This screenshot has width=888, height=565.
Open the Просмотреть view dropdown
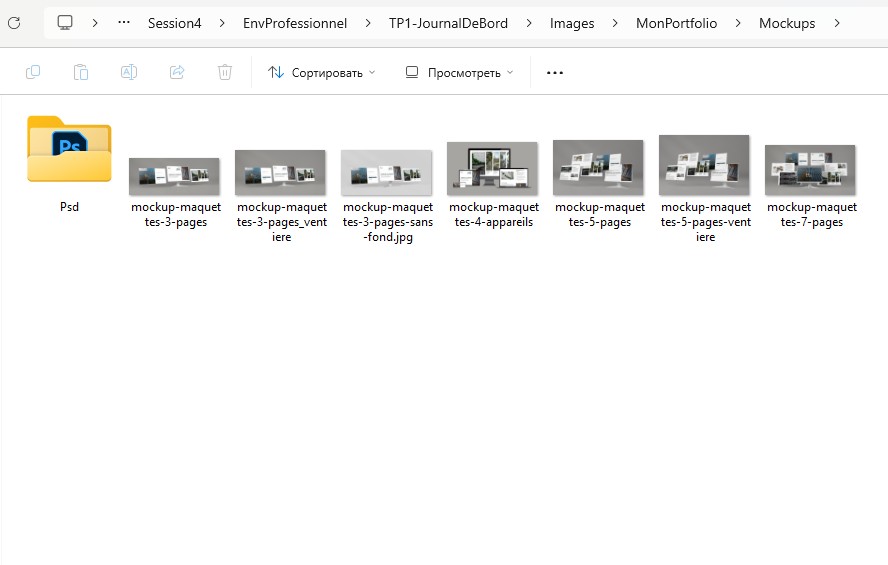point(459,72)
